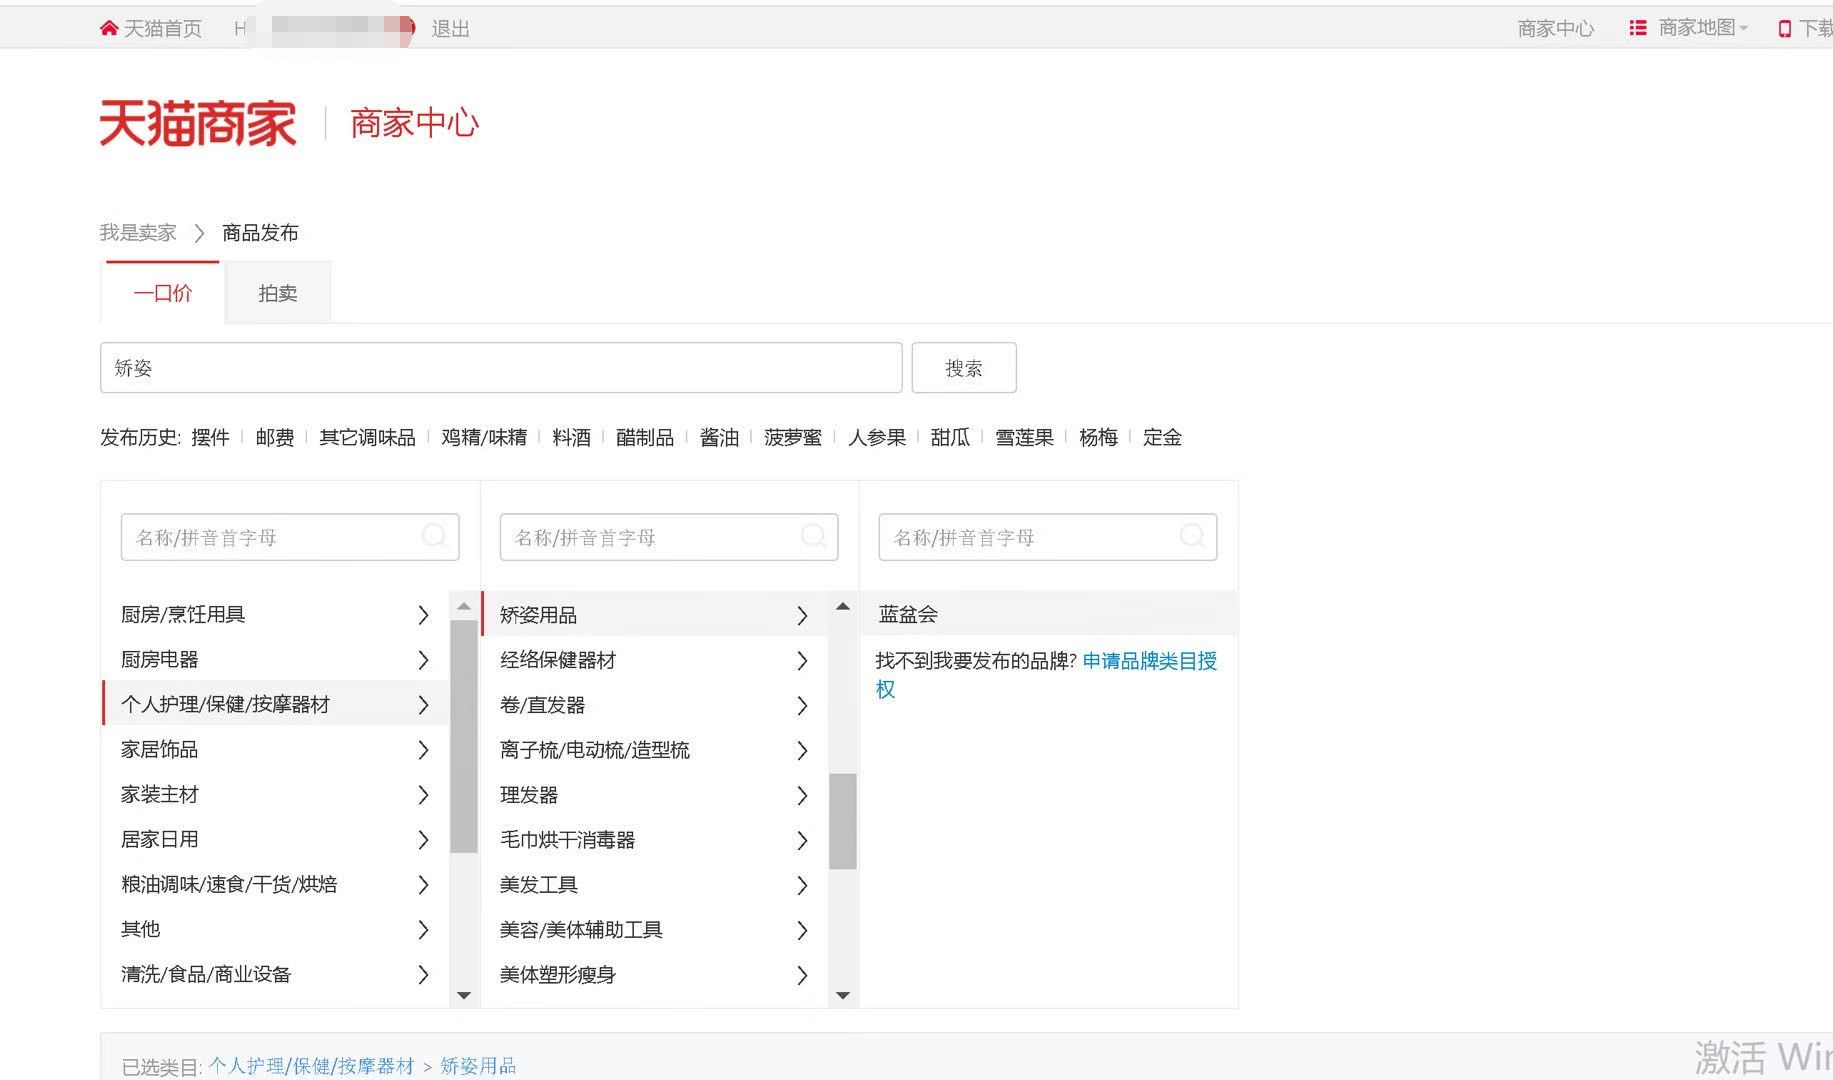The height and width of the screenshot is (1080, 1833).
Task: Select history item 鸡精/味精
Action: pos(484,437)
